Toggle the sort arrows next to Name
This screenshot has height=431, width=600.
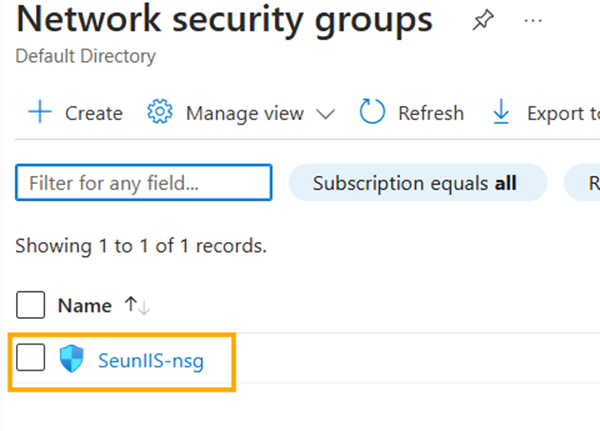137,305
